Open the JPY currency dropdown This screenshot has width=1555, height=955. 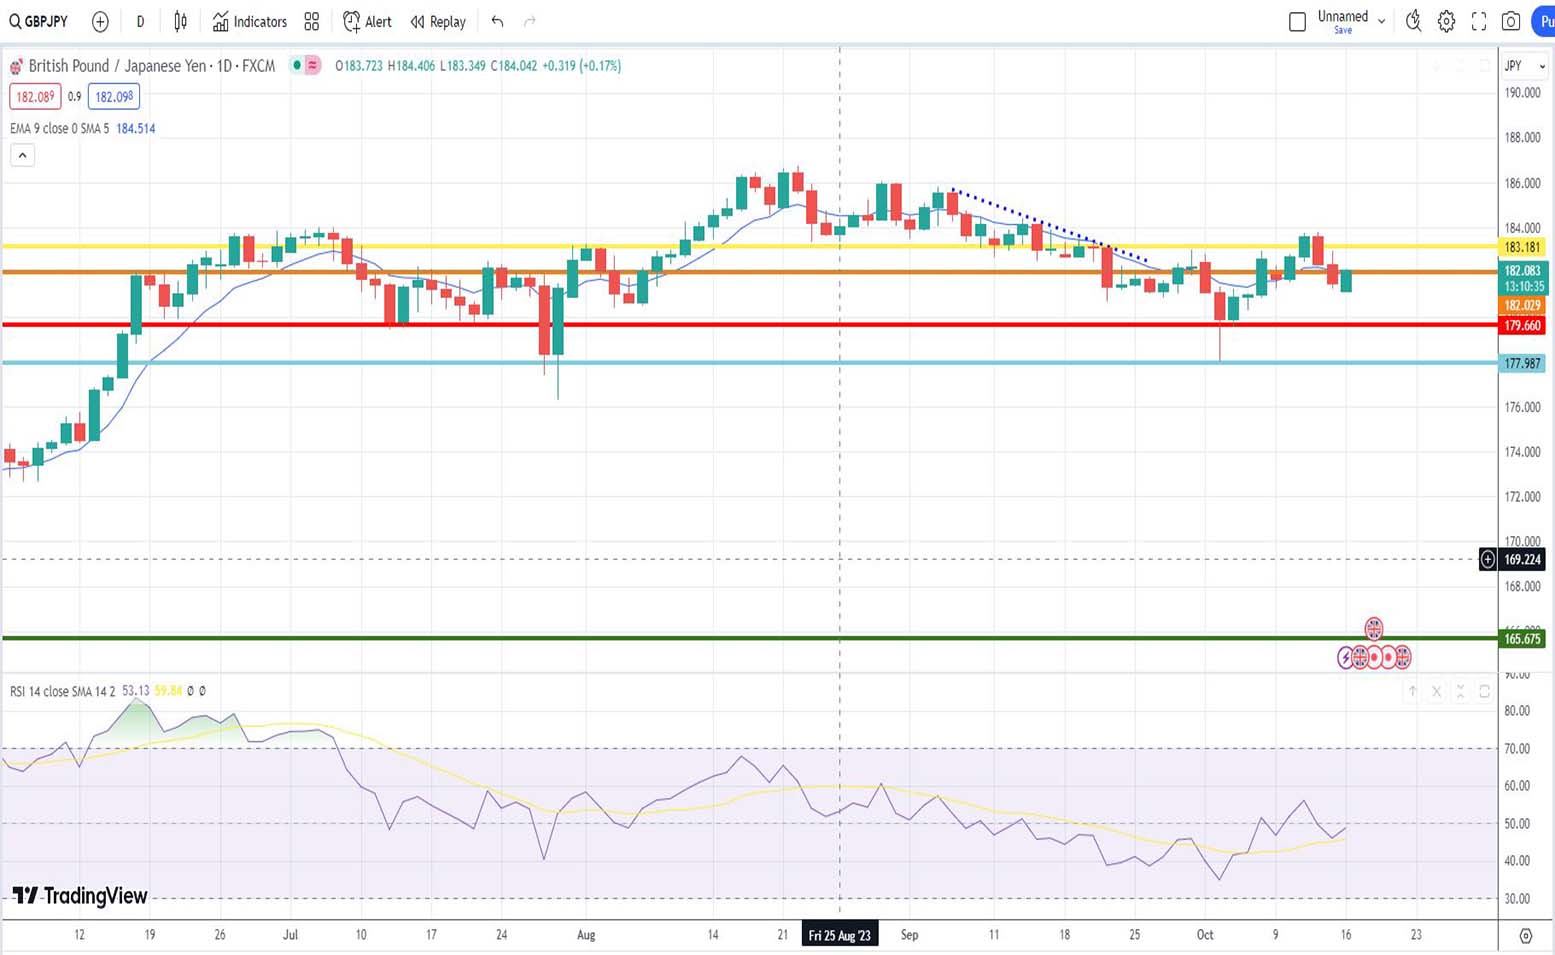(1525, 66)
